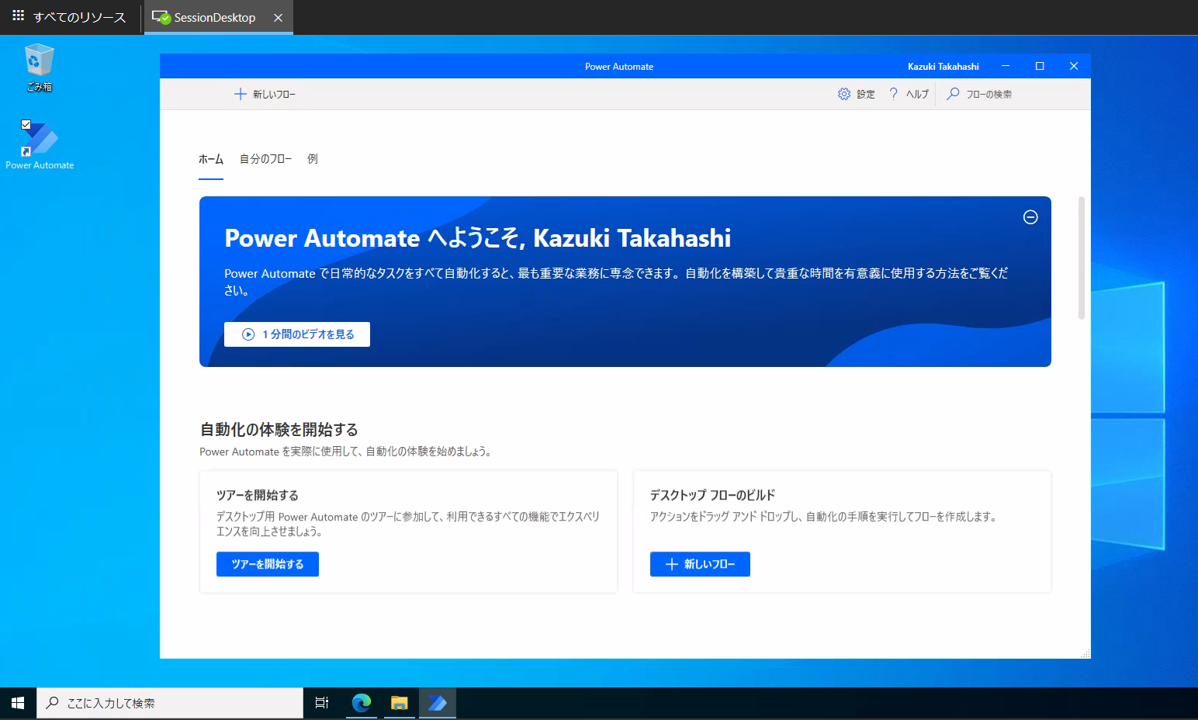This screenshot has height=720, width=1198.
Task: Launch Power Automate from the taskbar
Action: 437,703
